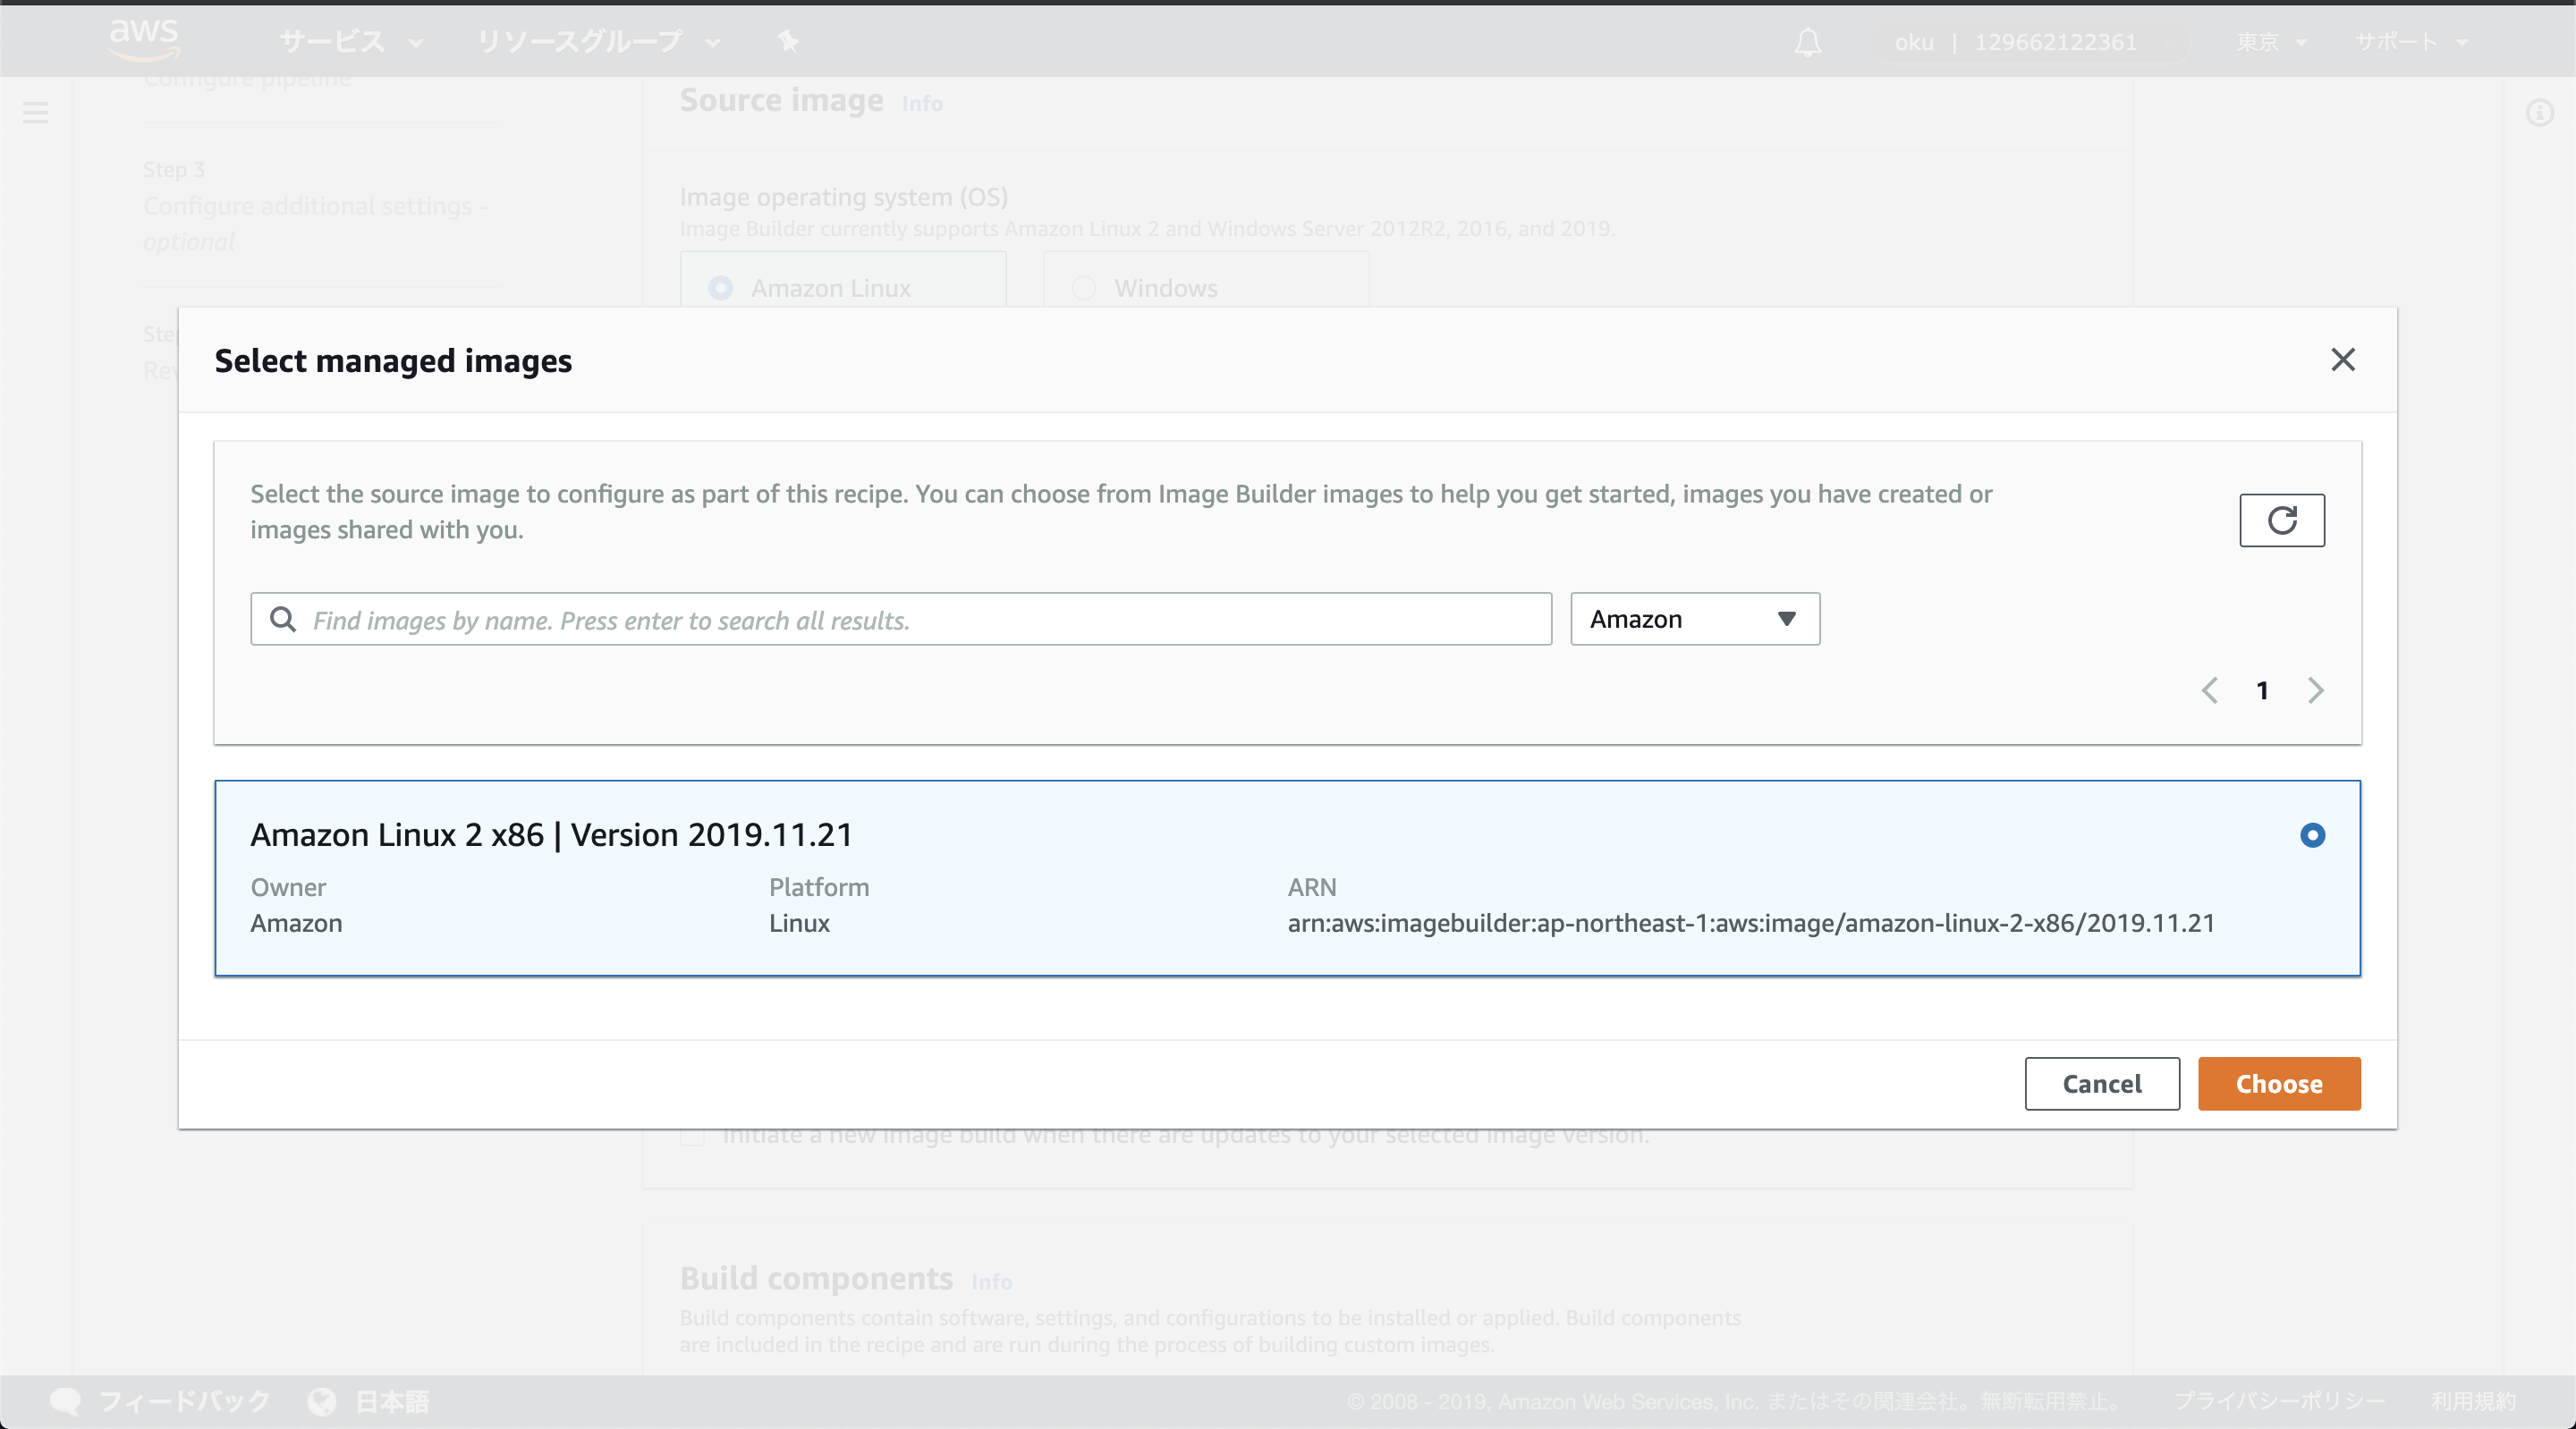Viewport: 2576px width, 1429px height.
Task: Click the AWS logo home icon
Action: 144,40
